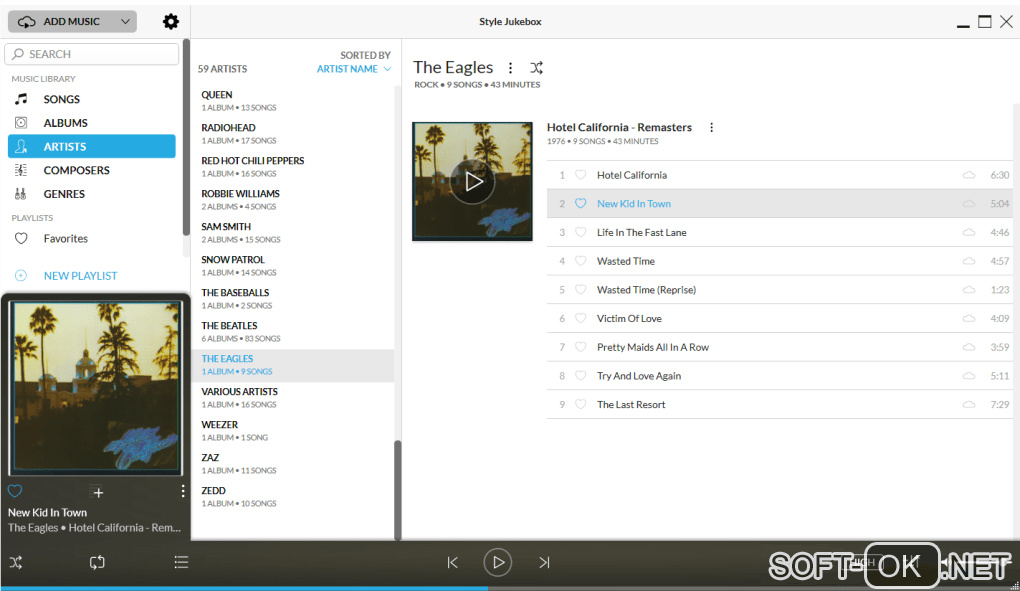The height and width of the screenshot is (591, 1020).
Task: Select the Sam Smith artist
Action: 293,233
